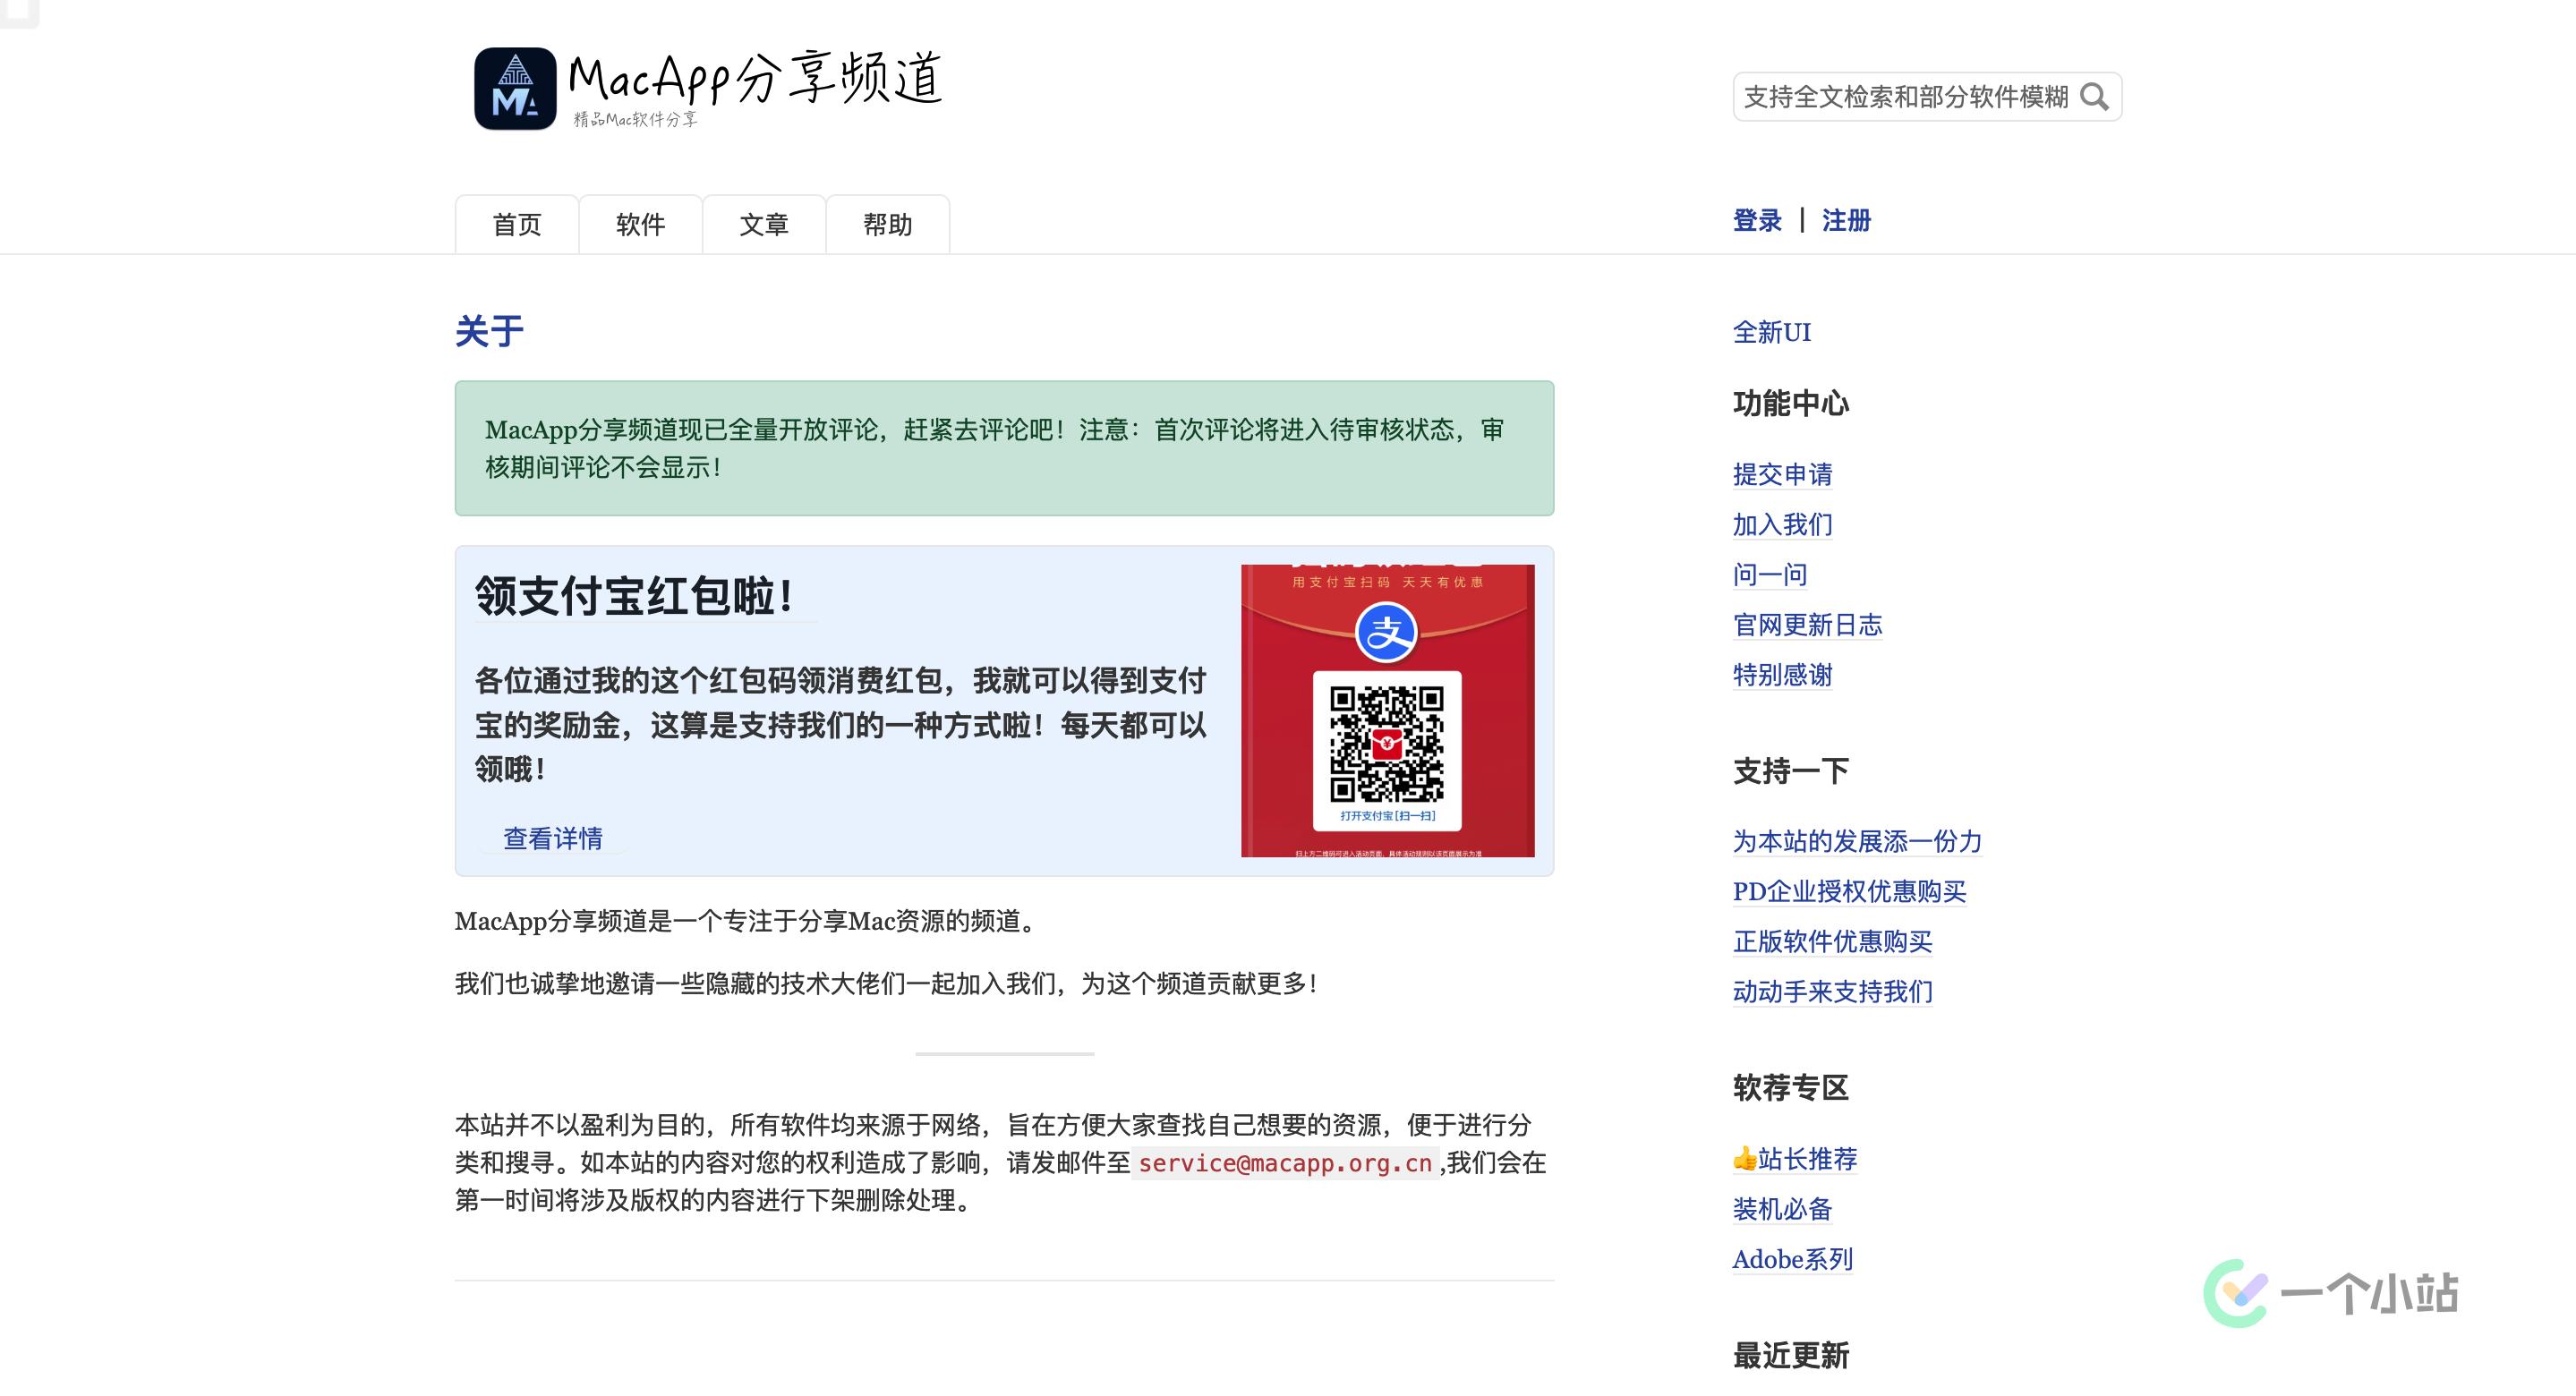This screenshot has width=2576, height=1396.
Task: Click the 关于 page heading
Action: [489, 332]
